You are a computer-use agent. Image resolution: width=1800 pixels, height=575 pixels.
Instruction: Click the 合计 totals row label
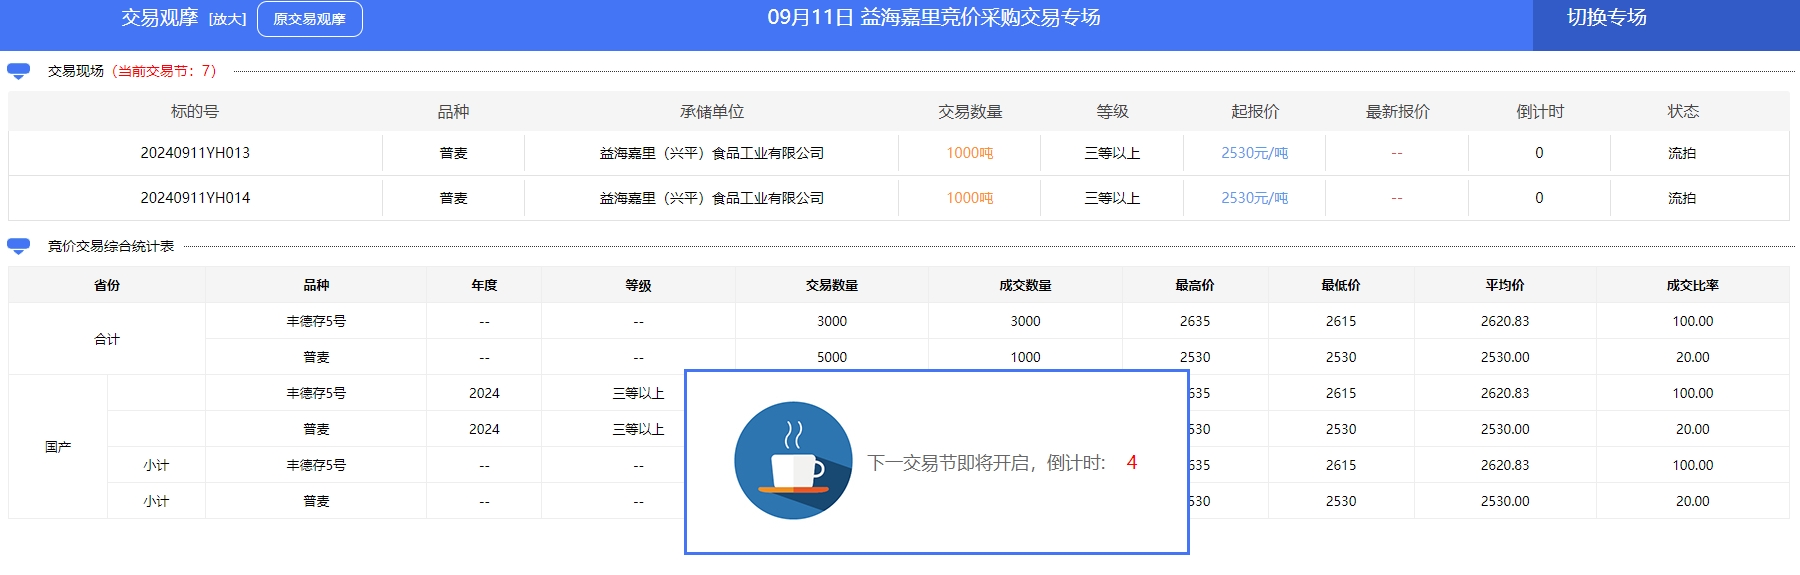(x=107, y=339)
